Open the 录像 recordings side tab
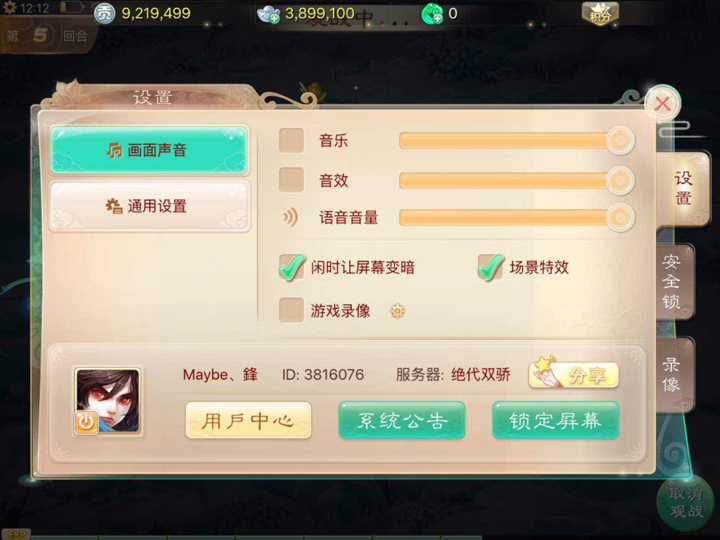 673,375
